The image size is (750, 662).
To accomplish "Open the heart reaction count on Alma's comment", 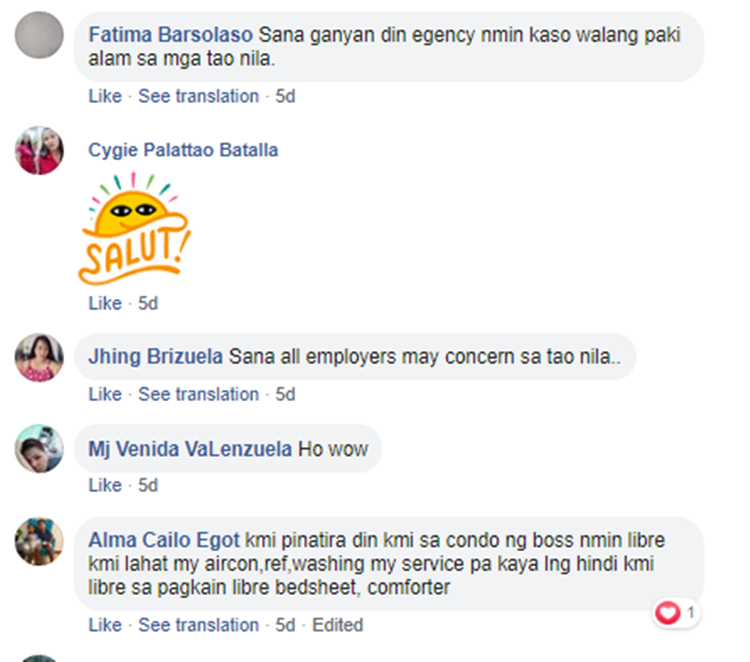I will [x=676, y=612].
